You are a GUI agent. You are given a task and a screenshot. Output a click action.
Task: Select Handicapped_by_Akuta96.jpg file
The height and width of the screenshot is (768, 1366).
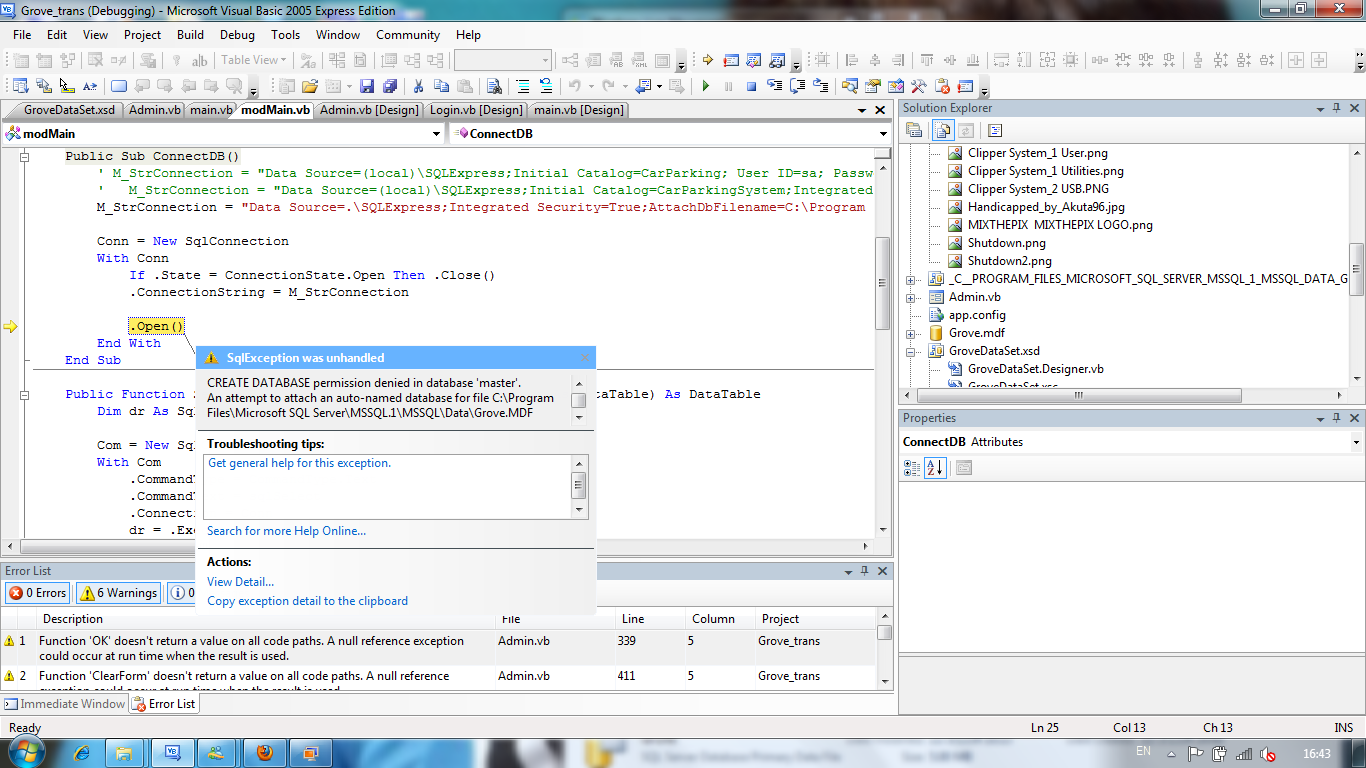pos(1044,207)
